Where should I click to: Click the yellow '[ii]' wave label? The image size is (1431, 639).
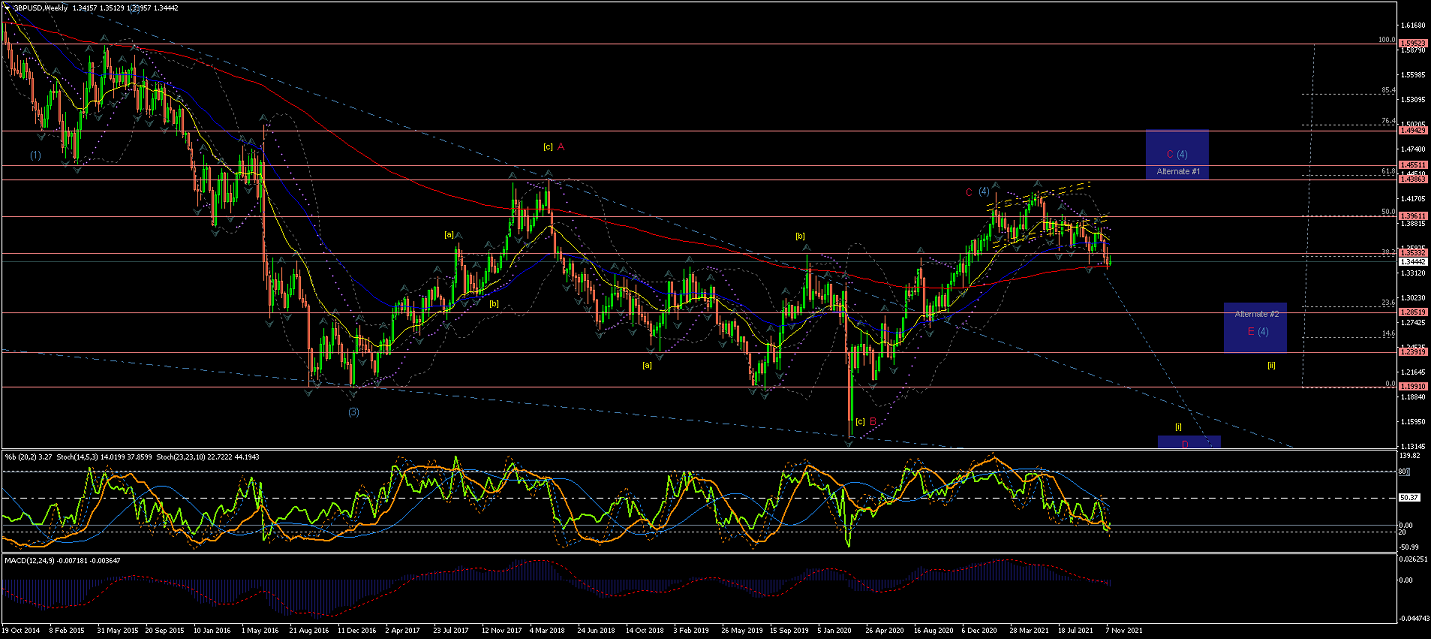click(x=1271, y=365)
